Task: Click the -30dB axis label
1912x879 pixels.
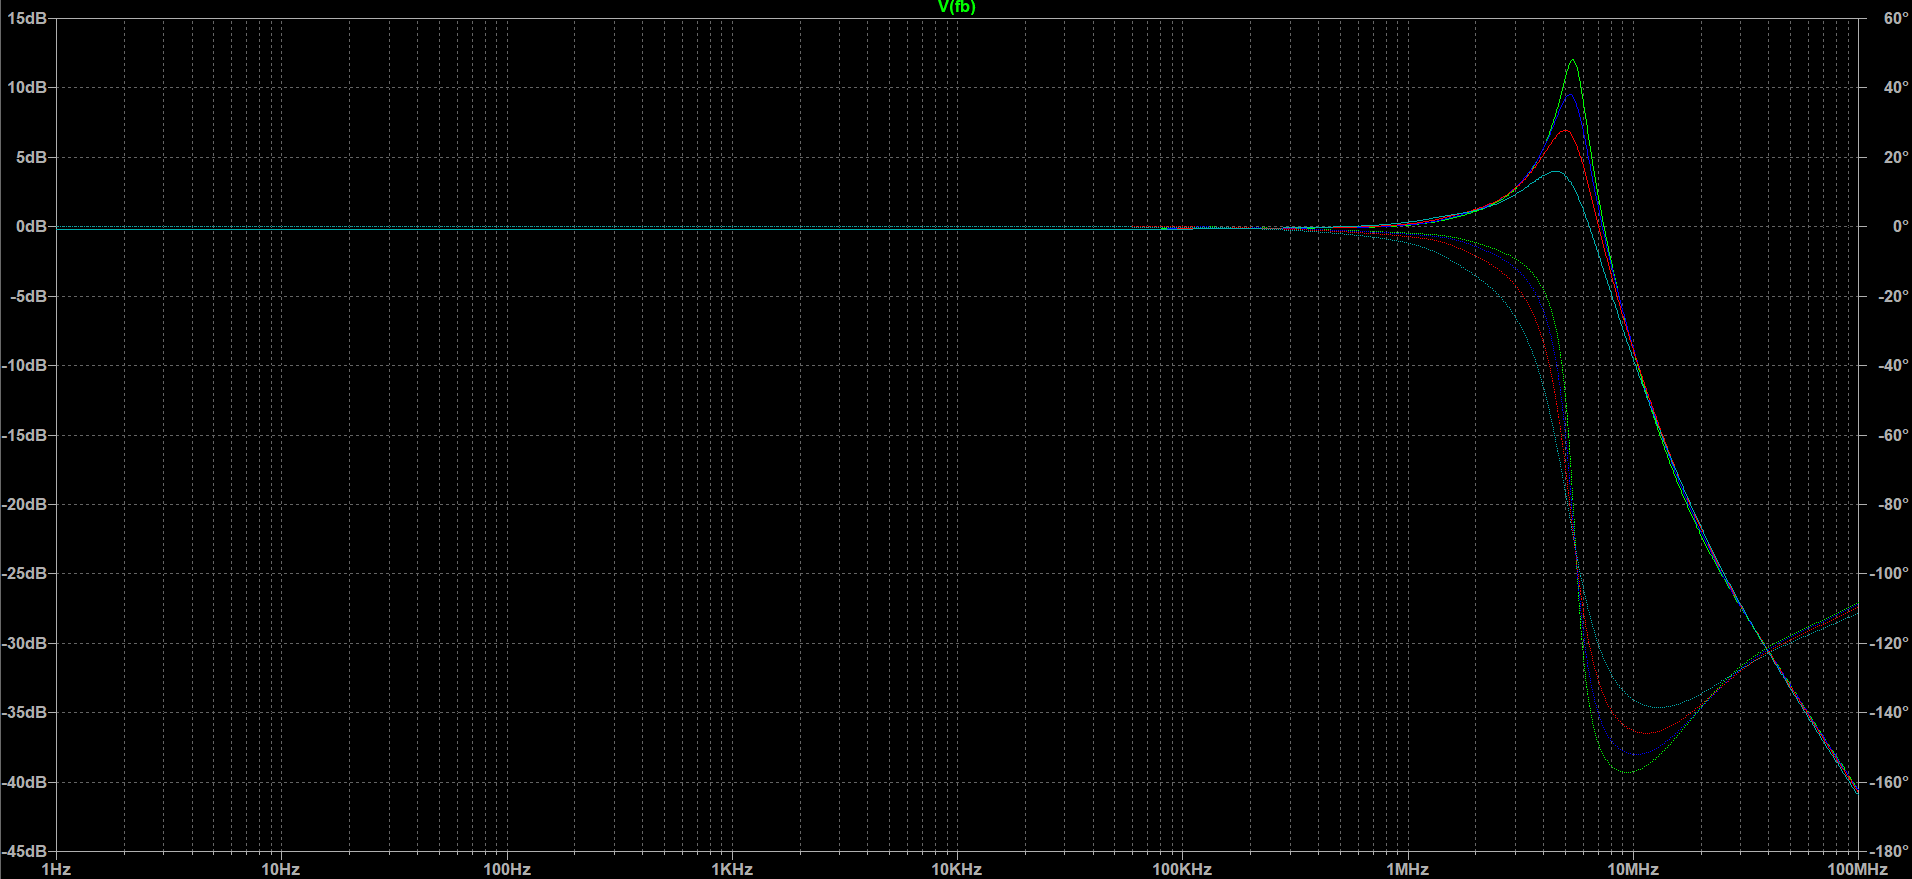Action: (x=25, y=643)
